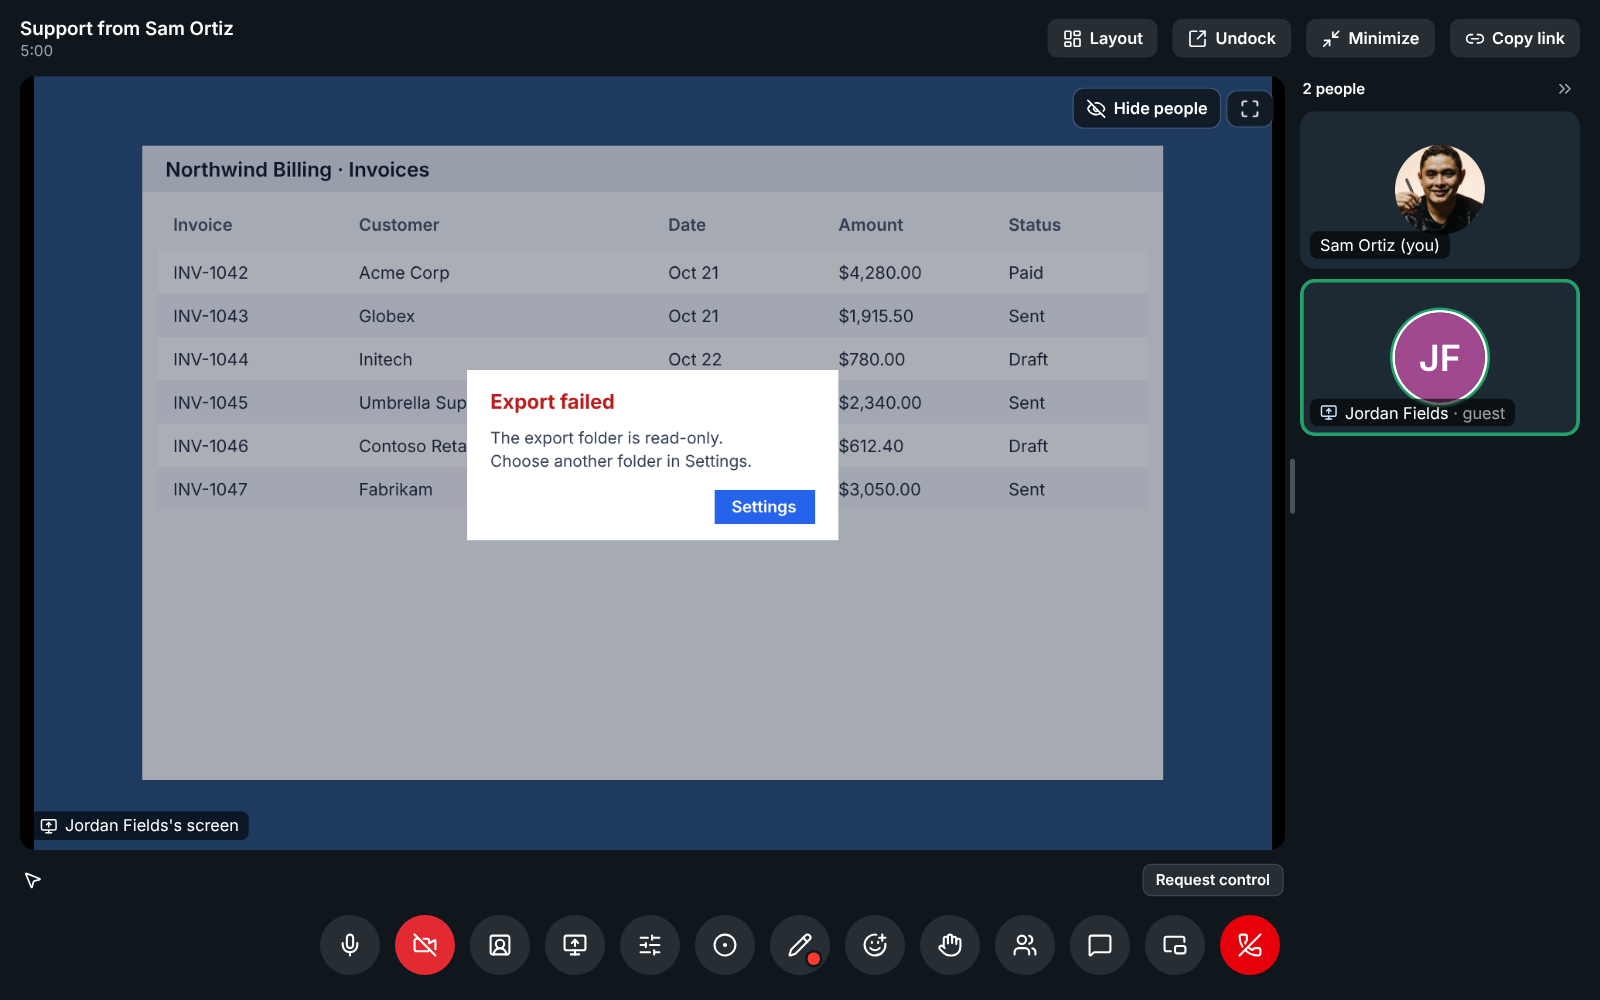Image resolution: width=1600 pixels, height=1000 pixels.
Task: Raise your hand
Action: point(950,945)
